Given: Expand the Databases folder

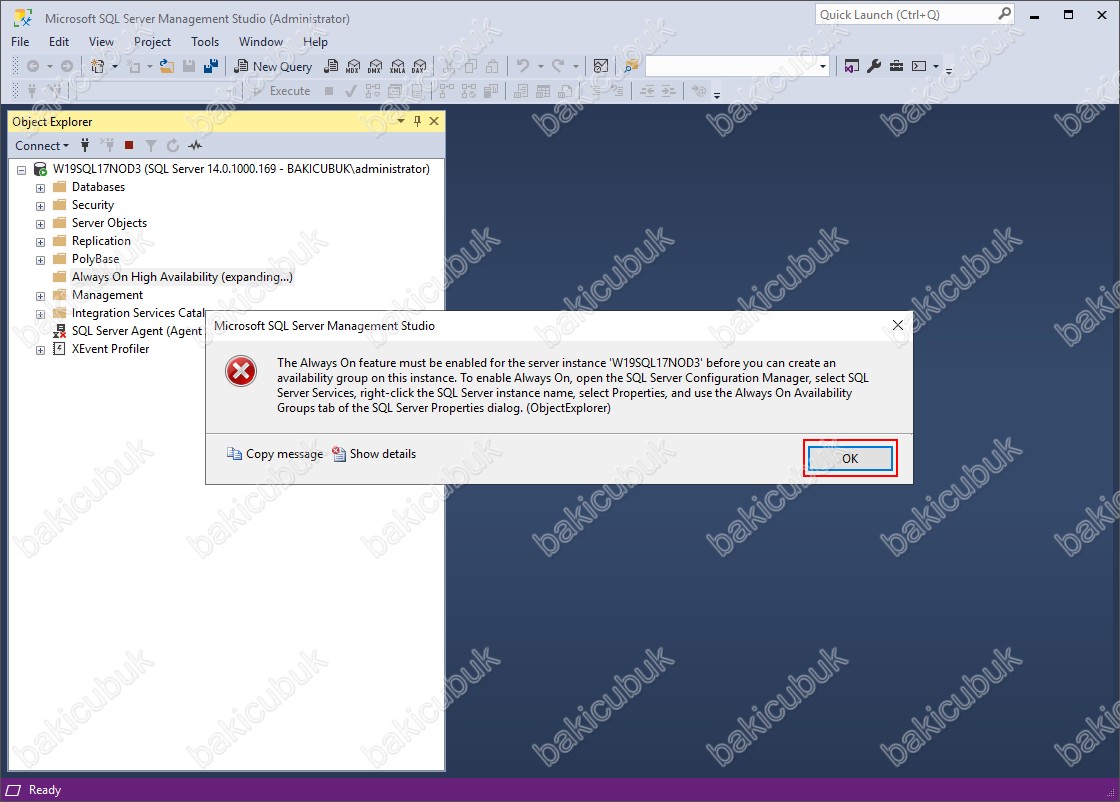Looking at the screenshot, I should (x=40, y=188).
